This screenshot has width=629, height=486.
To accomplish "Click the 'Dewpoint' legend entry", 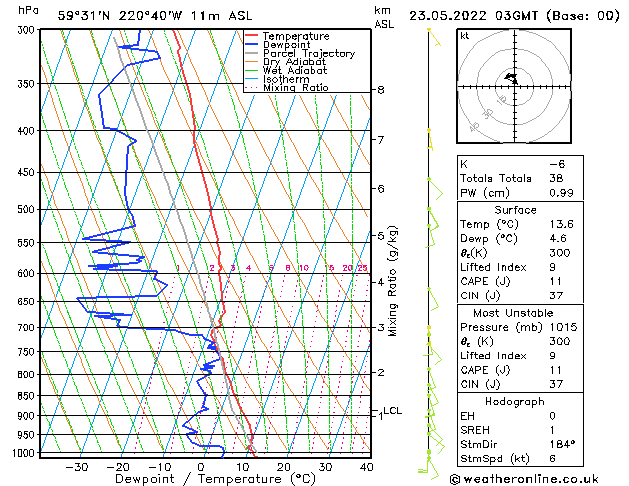I will tap(286, 45).
